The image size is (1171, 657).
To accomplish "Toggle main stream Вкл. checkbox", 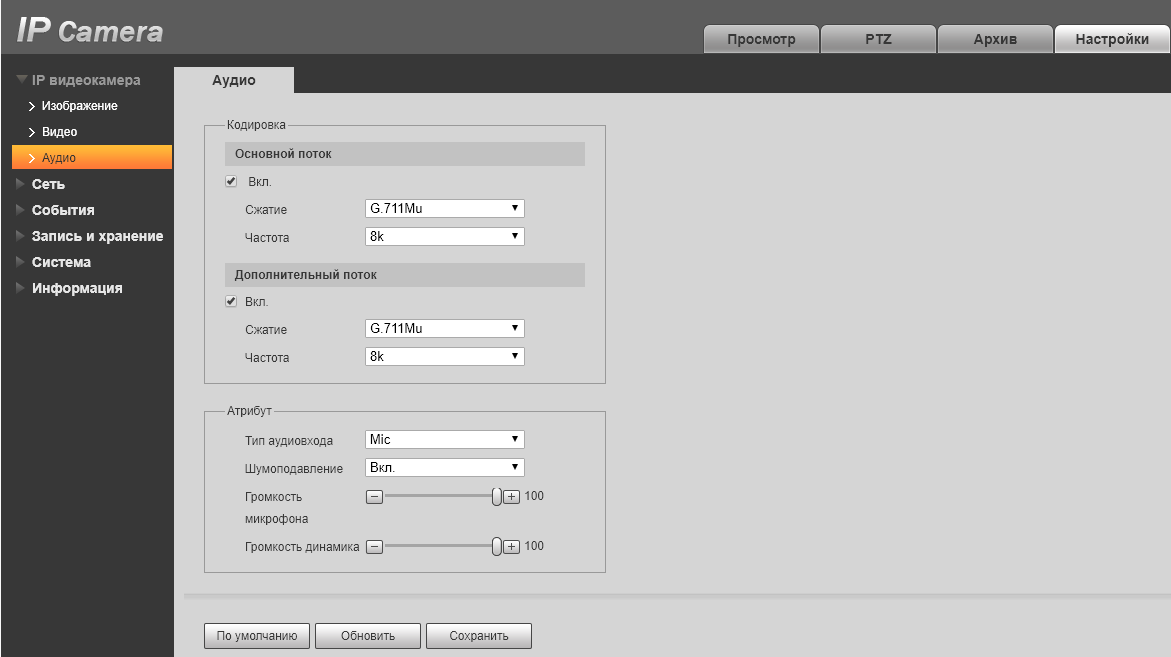I will (x=232, y=181).
